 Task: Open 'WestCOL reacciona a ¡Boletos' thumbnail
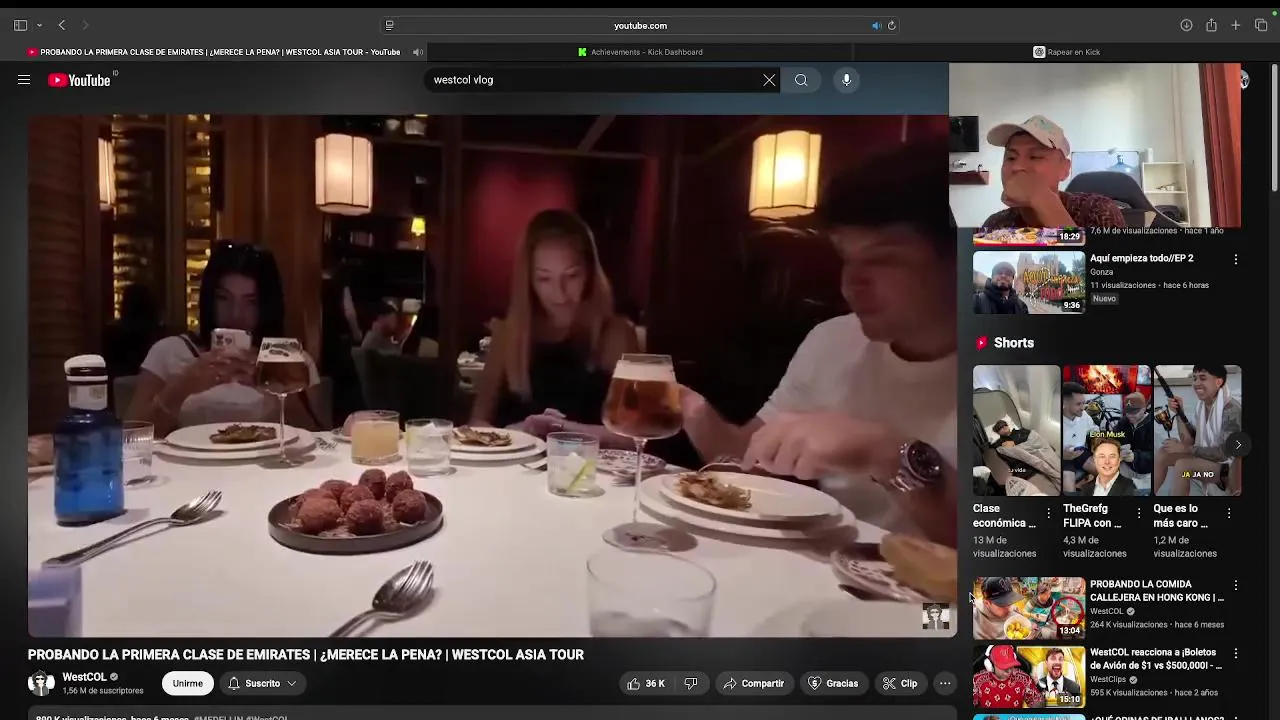coord(1029,677)
